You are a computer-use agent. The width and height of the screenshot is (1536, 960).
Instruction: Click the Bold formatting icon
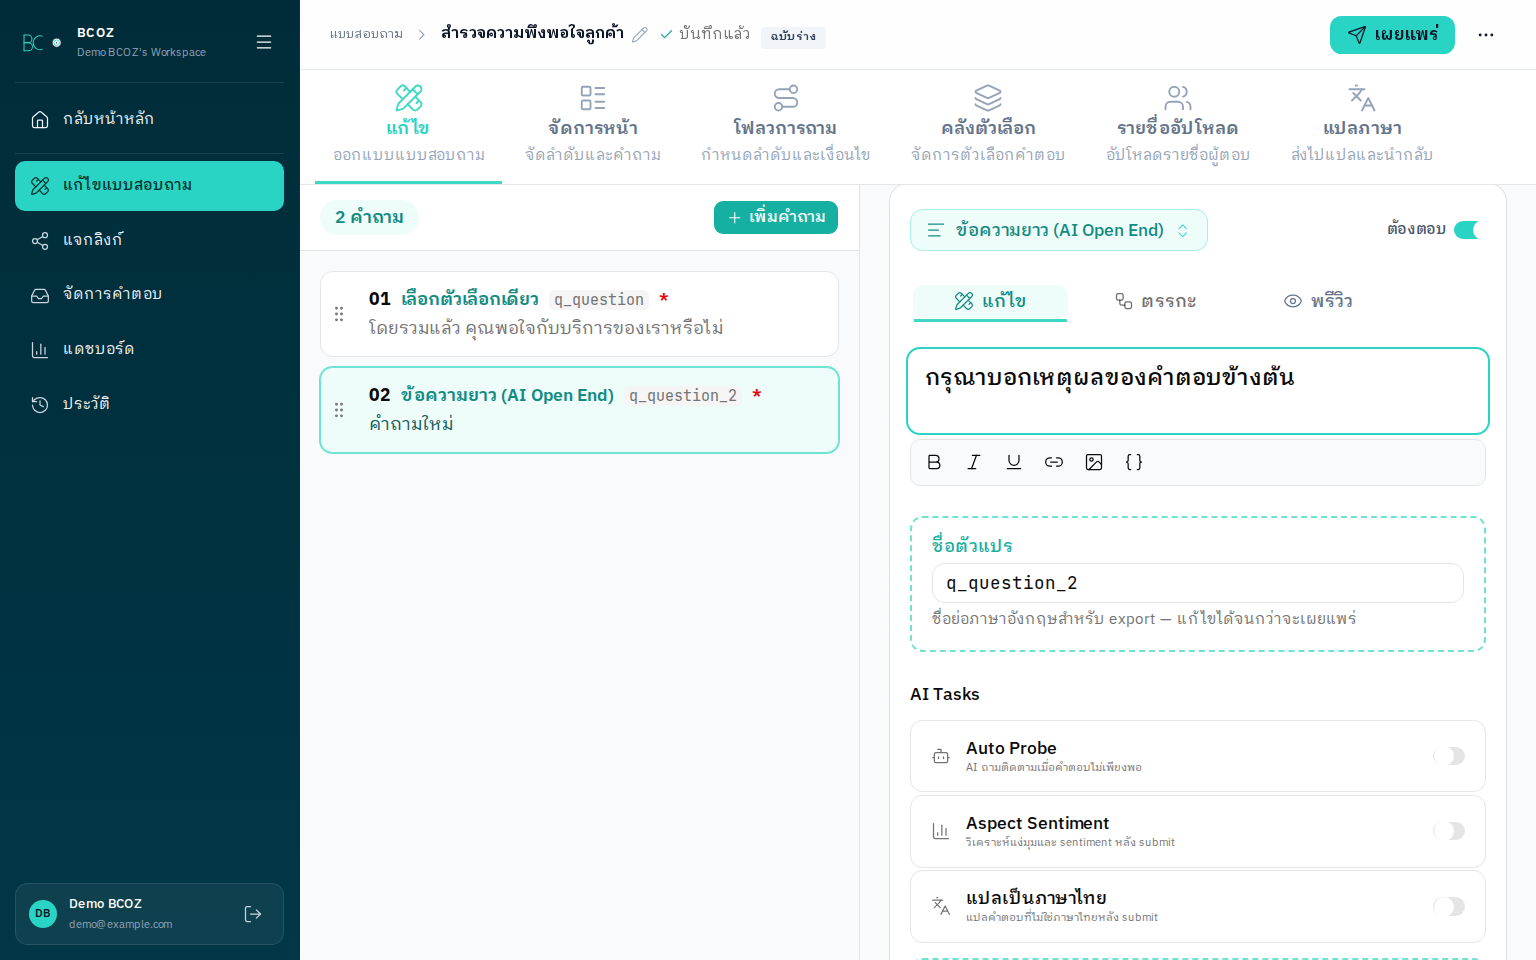[934, 462]
